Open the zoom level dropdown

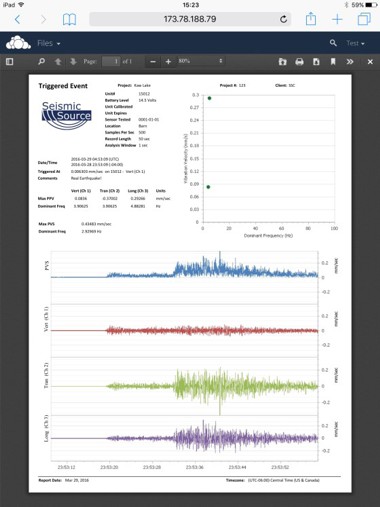(200, 61)
